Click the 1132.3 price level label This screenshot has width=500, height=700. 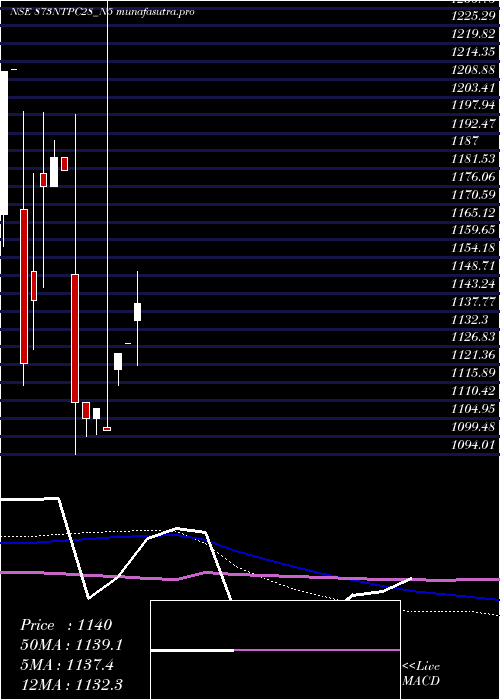tap(469, 319)
